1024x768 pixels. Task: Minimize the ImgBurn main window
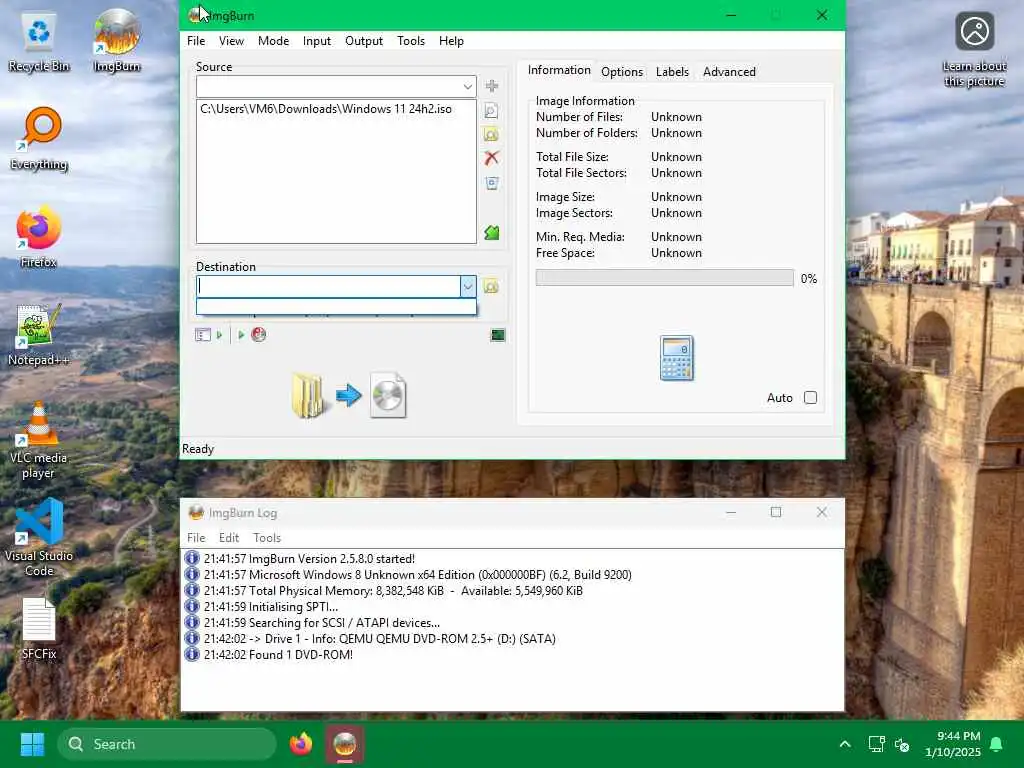click(x=731, y=15)
